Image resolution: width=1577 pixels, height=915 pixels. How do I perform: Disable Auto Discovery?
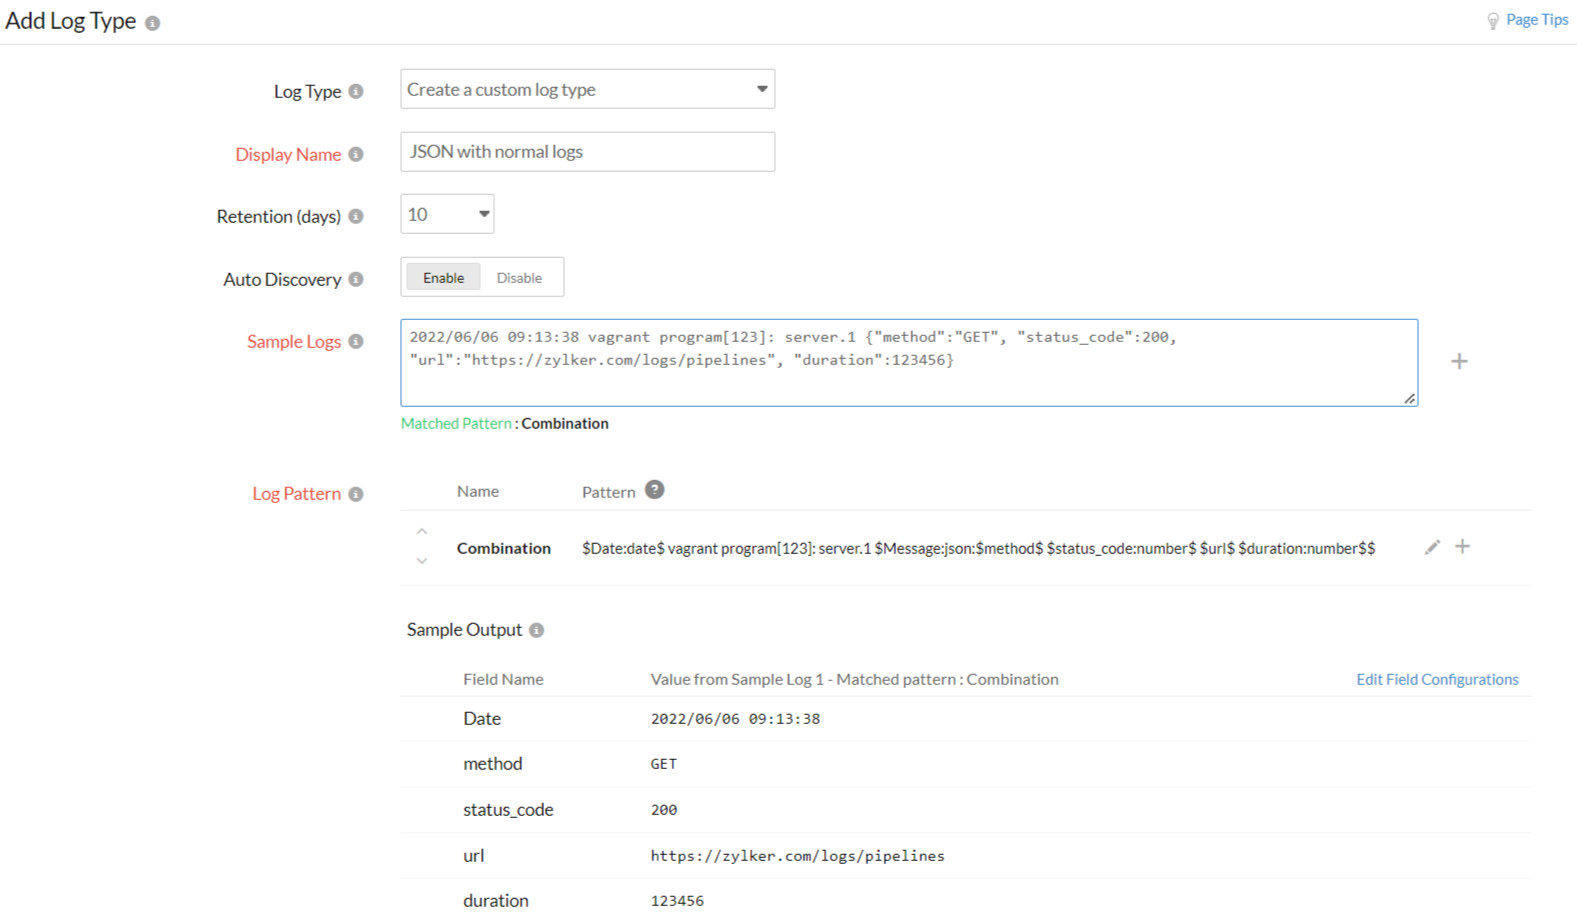(519, 277)
